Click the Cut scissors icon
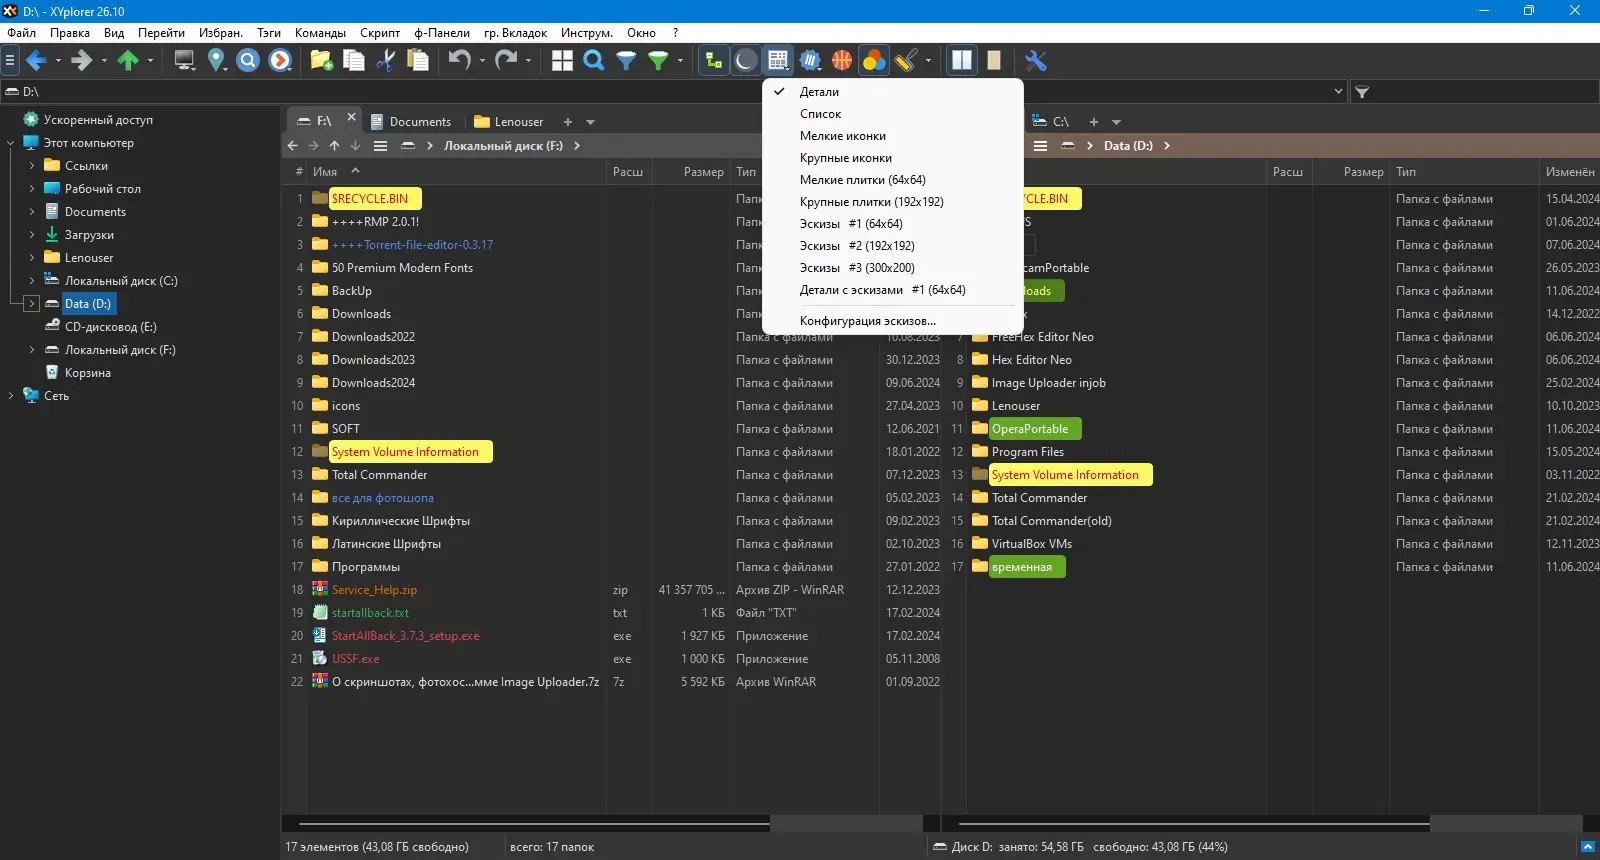 click(x=386, y=61)
